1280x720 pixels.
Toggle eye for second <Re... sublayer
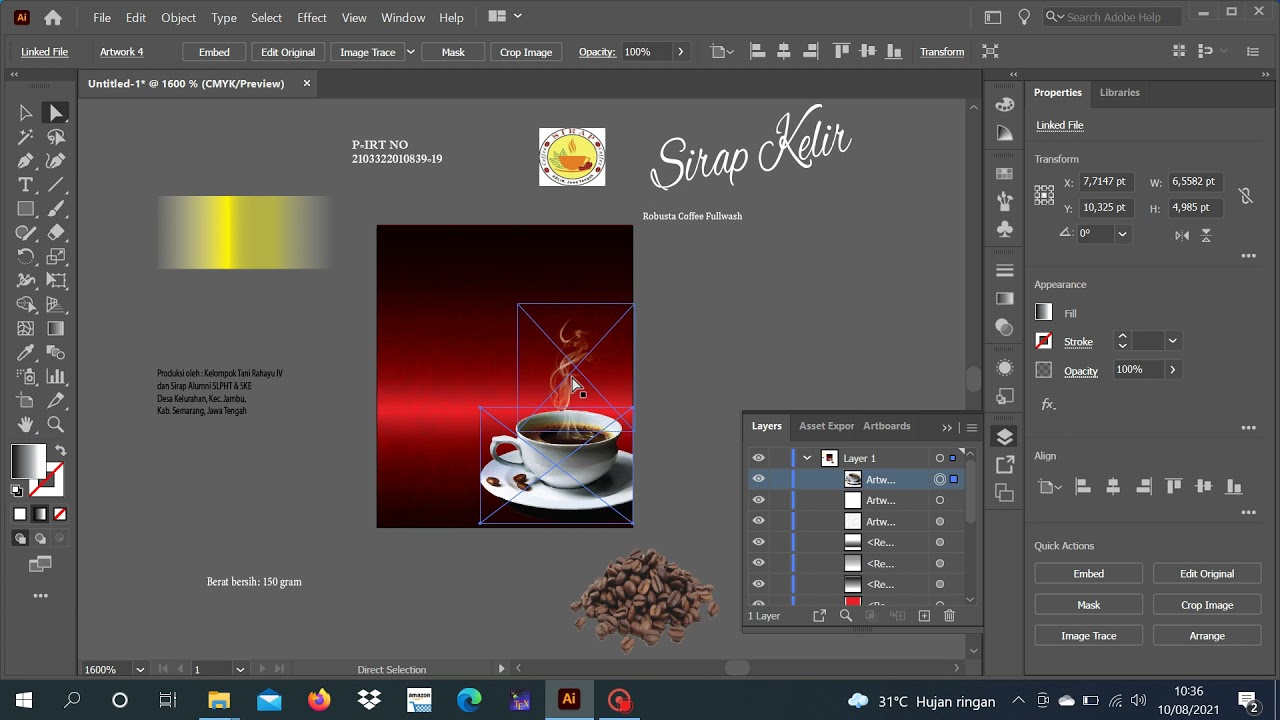pyautogui.click(x=758, y=563)
